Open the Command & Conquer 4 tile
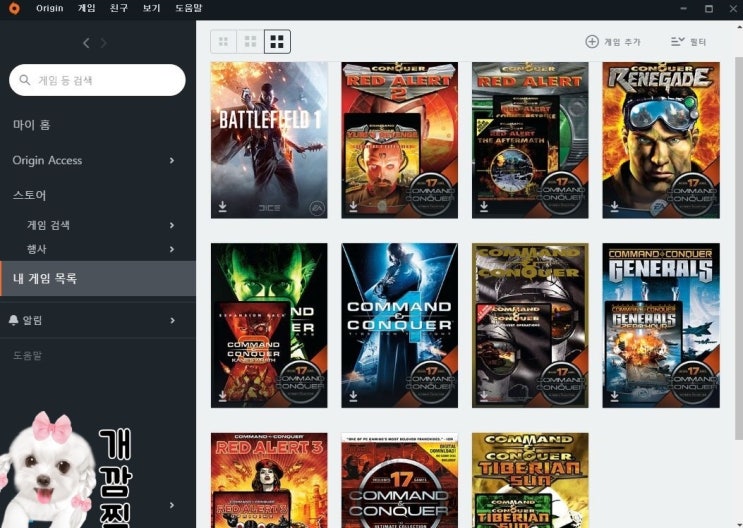 [x=399, y=325]
